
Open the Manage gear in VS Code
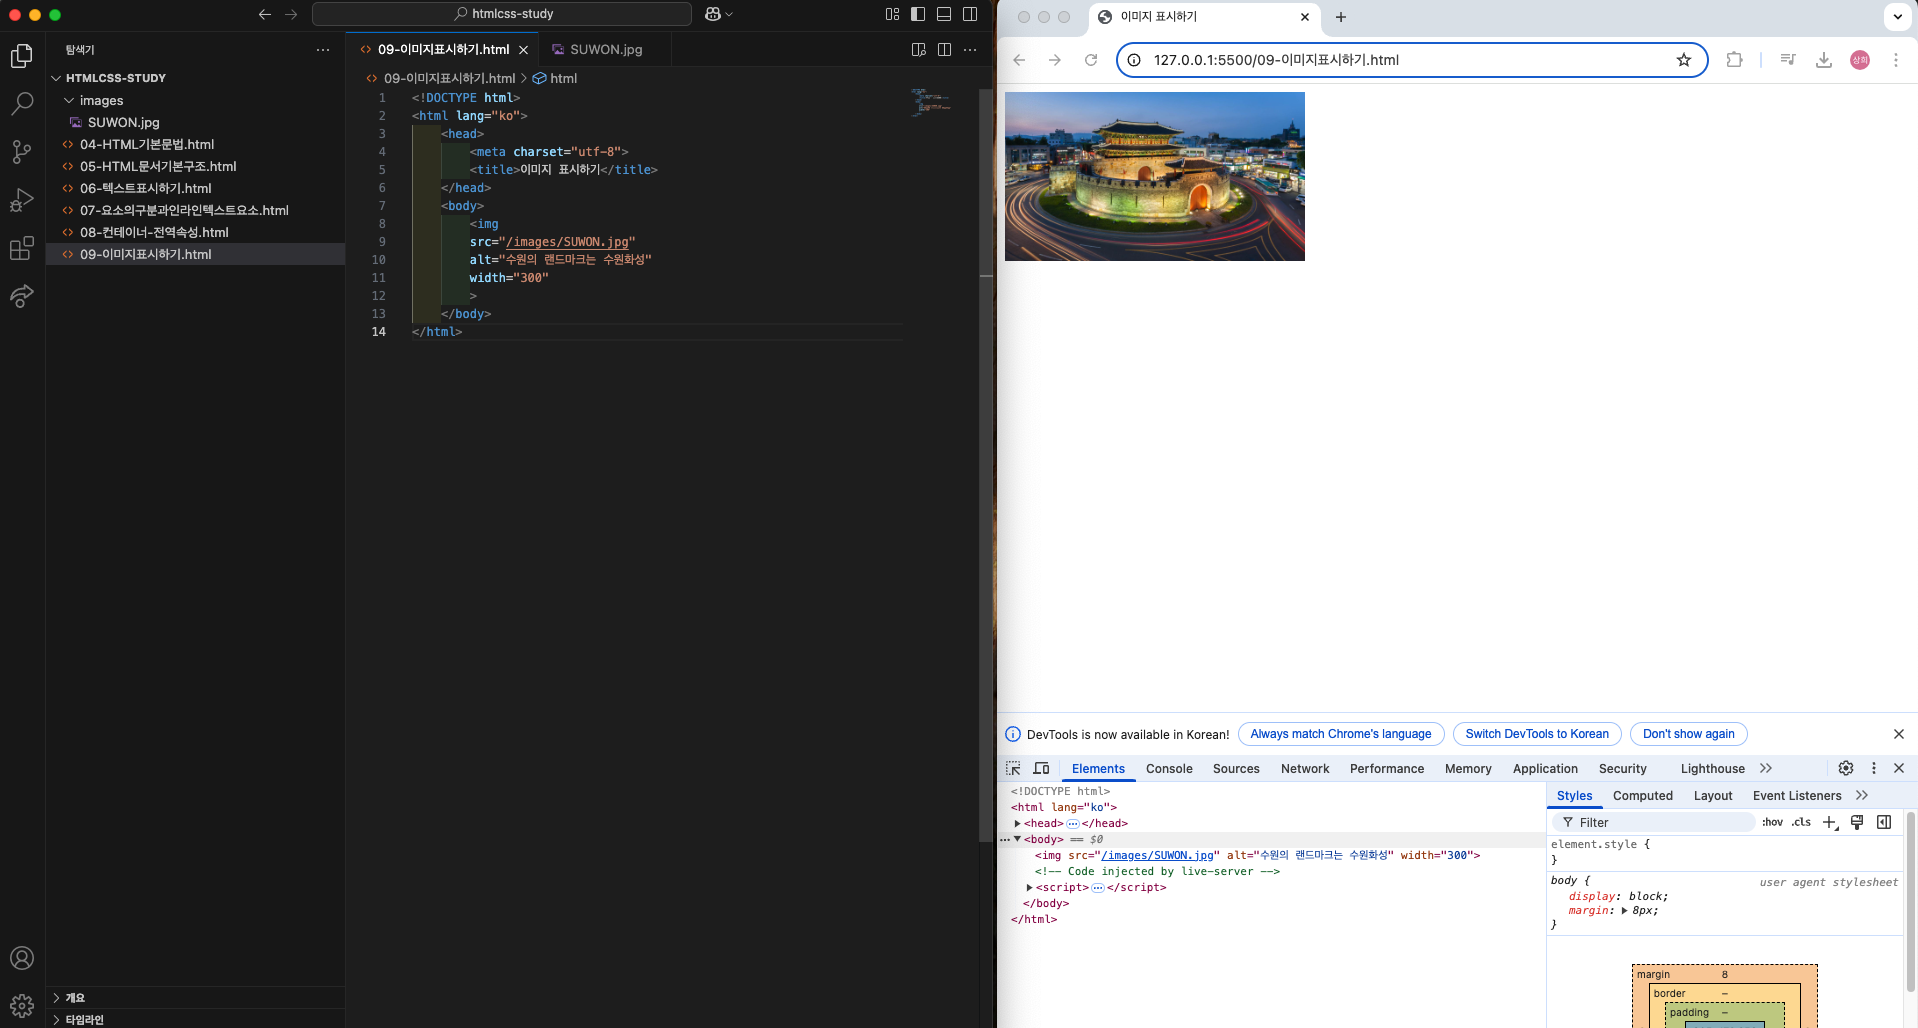click(22, 1005)
